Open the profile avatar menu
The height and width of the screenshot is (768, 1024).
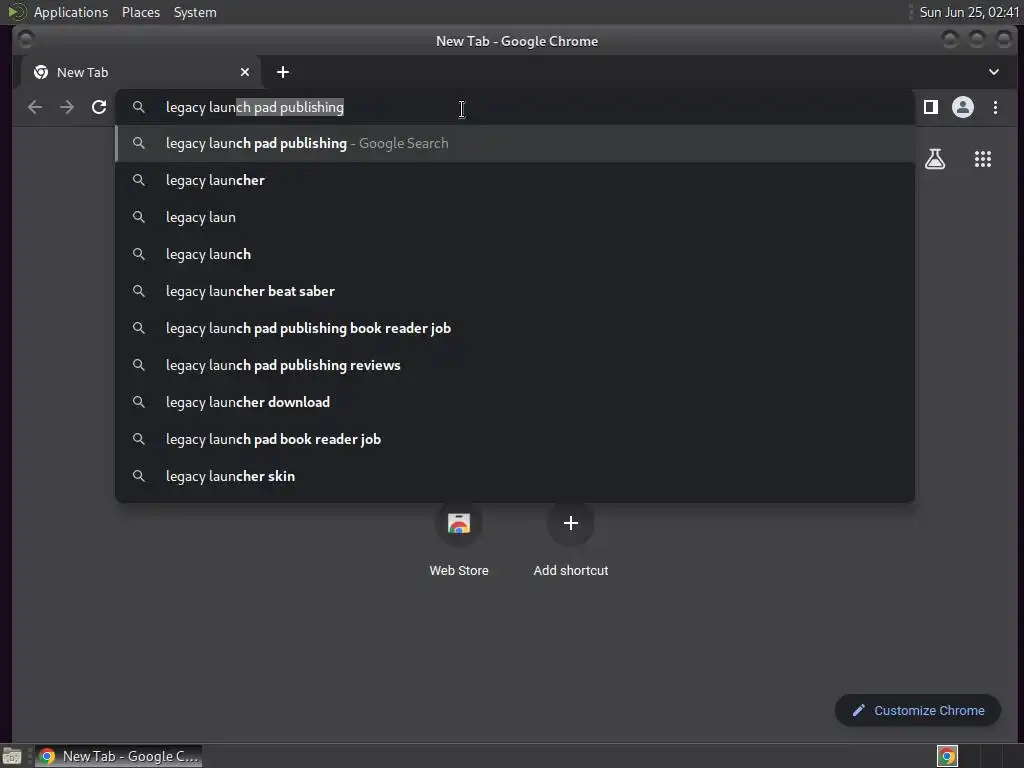coord(963,107)
